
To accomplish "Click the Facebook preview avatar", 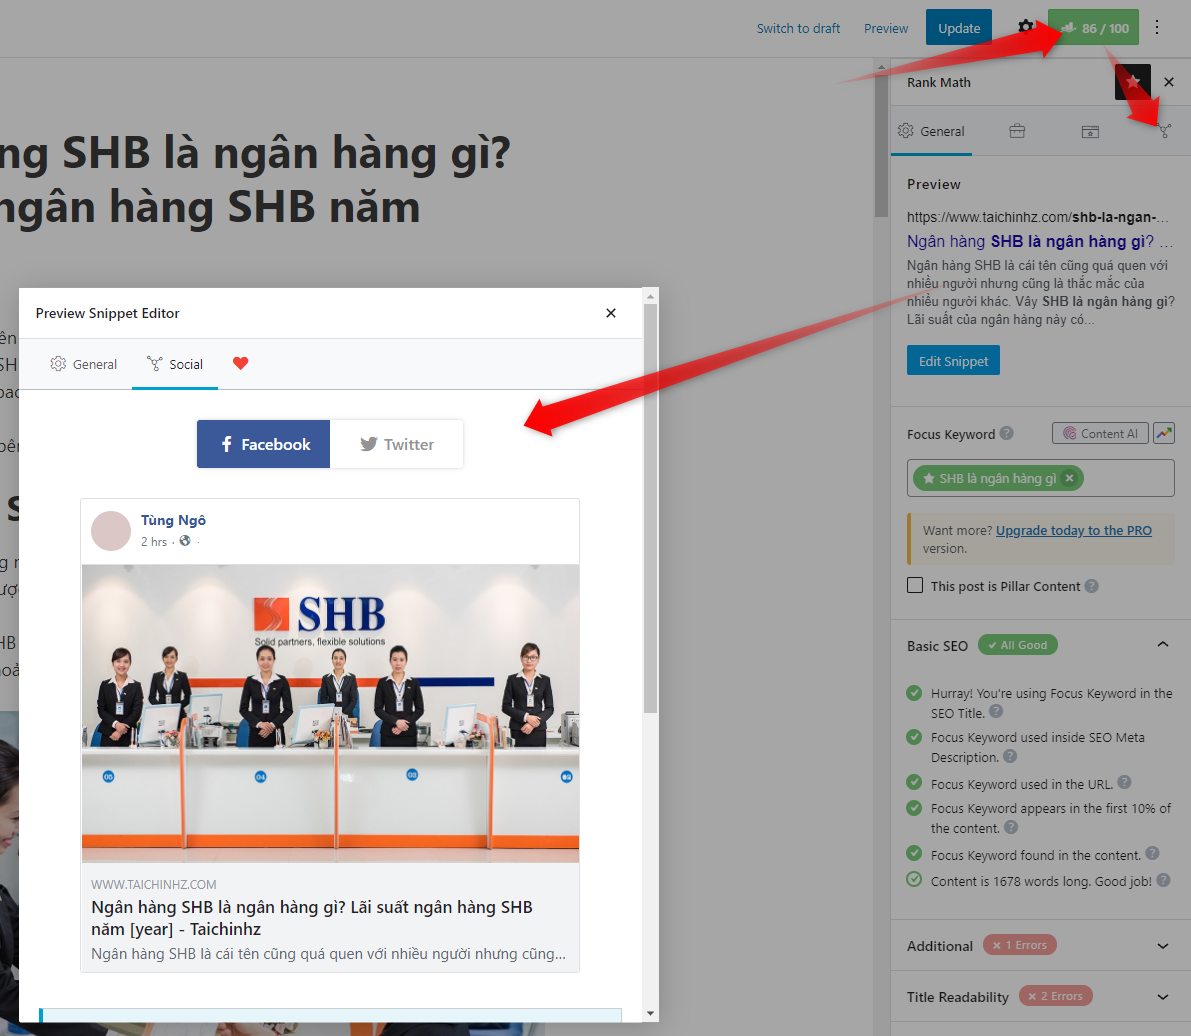I will pyautogui.click(x=111, y=530).
